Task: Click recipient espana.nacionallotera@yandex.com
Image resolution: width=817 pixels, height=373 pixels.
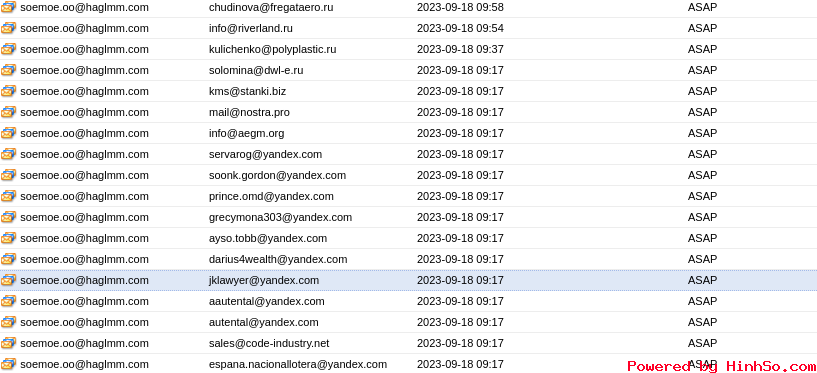Action: (298, 364)
